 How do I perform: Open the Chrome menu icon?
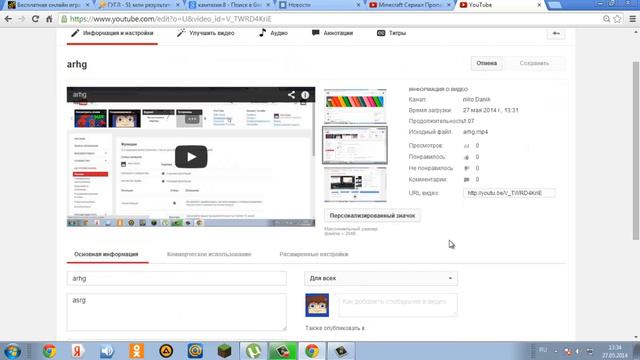point(633,19)
